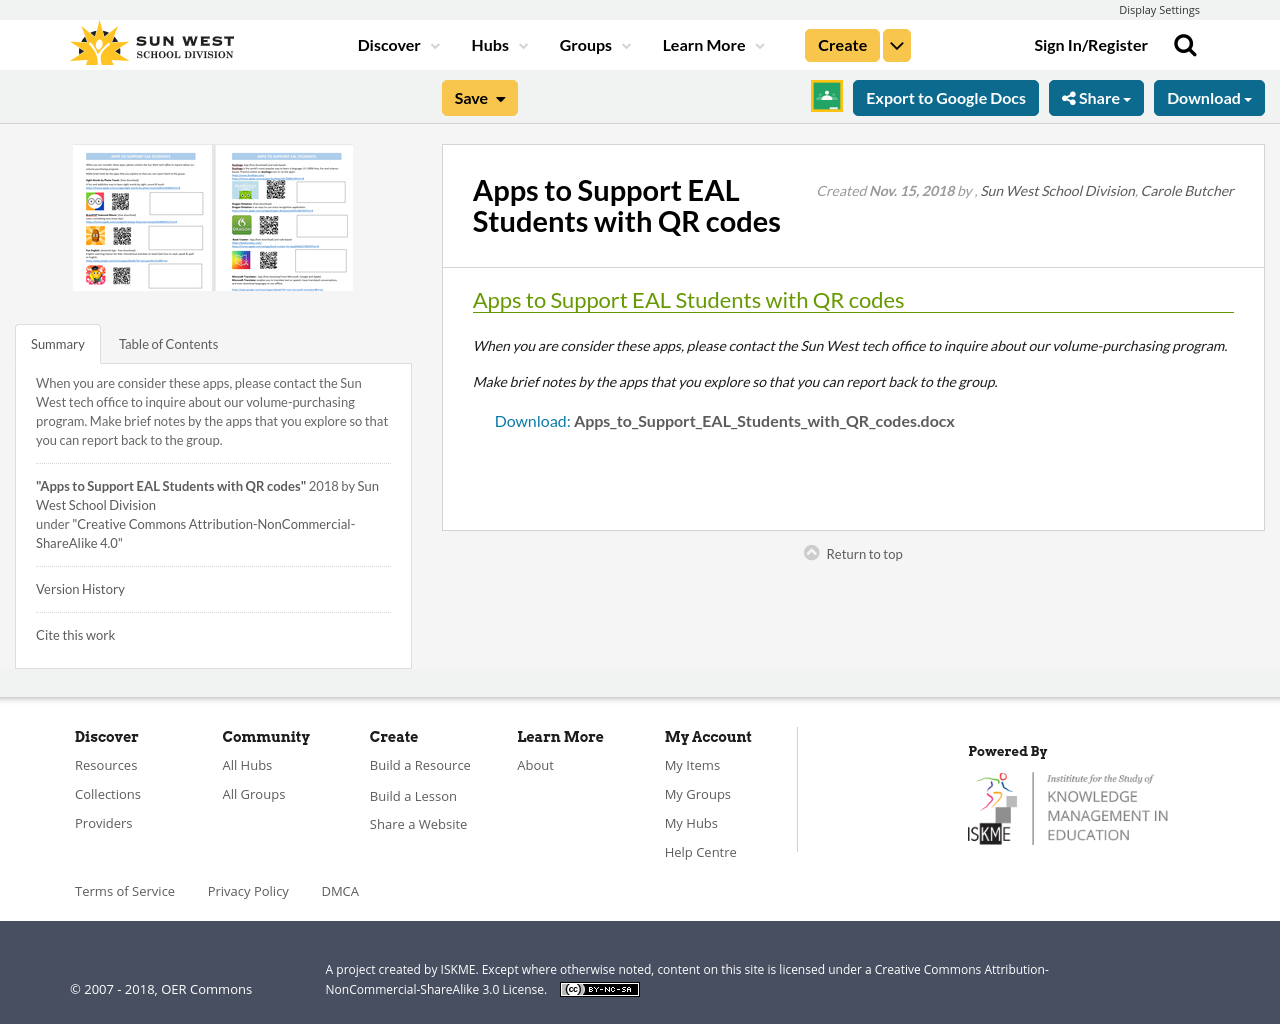Share to Google Classroom

[826, 97]
